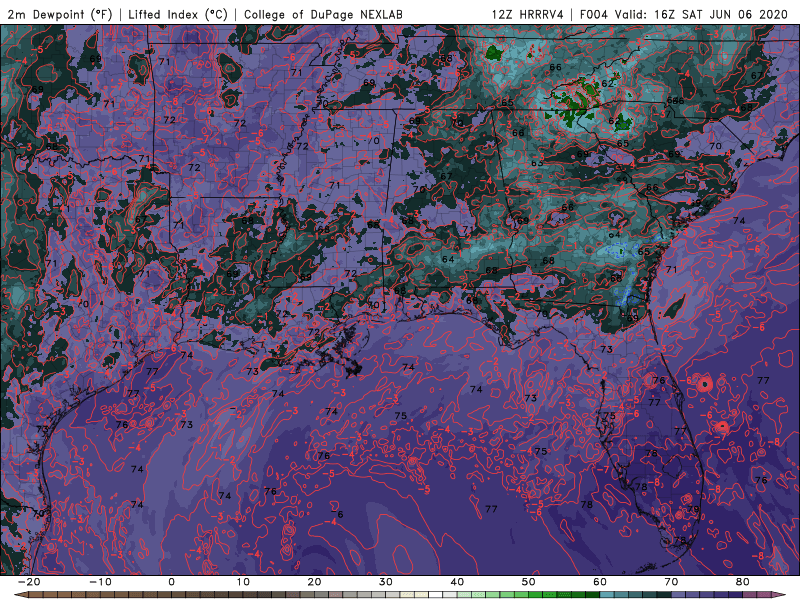Click the "F004" forecast hour label
The width and height of the screenshot is (800, 600).
coord(594,14)
